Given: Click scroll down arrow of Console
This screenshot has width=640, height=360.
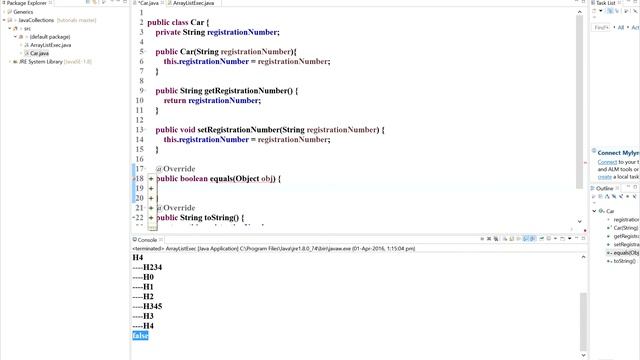Looking at the screenshot, I should click(x=583, y=355).
